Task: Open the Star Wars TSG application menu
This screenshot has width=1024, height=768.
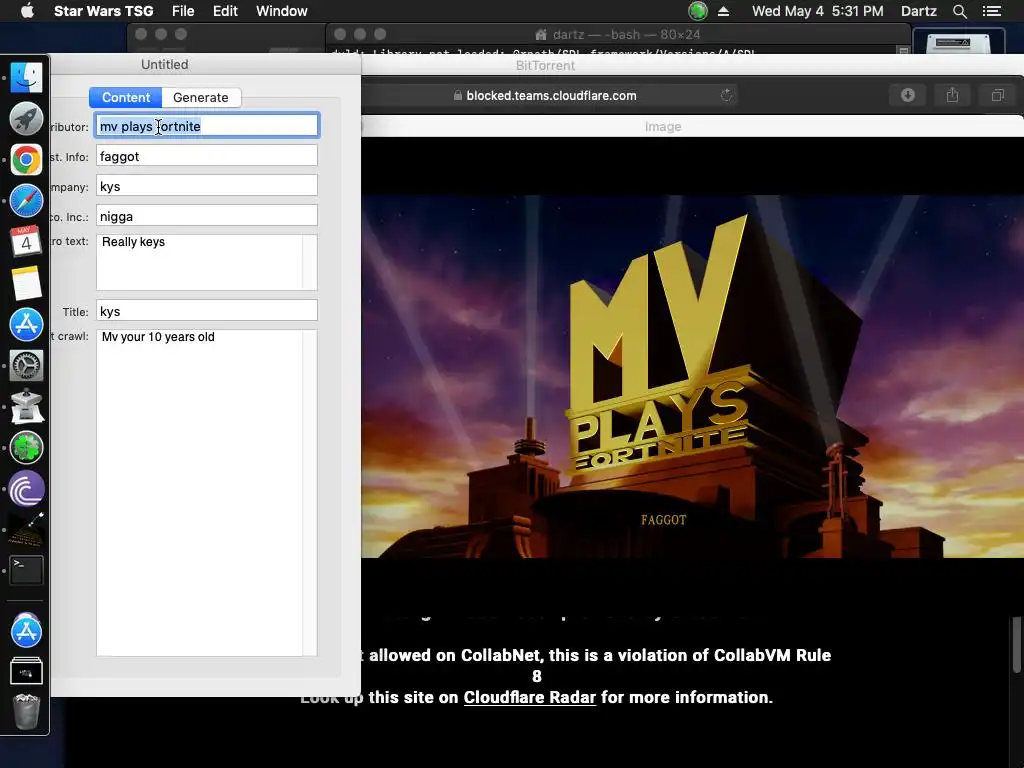Action: point(103,11)
